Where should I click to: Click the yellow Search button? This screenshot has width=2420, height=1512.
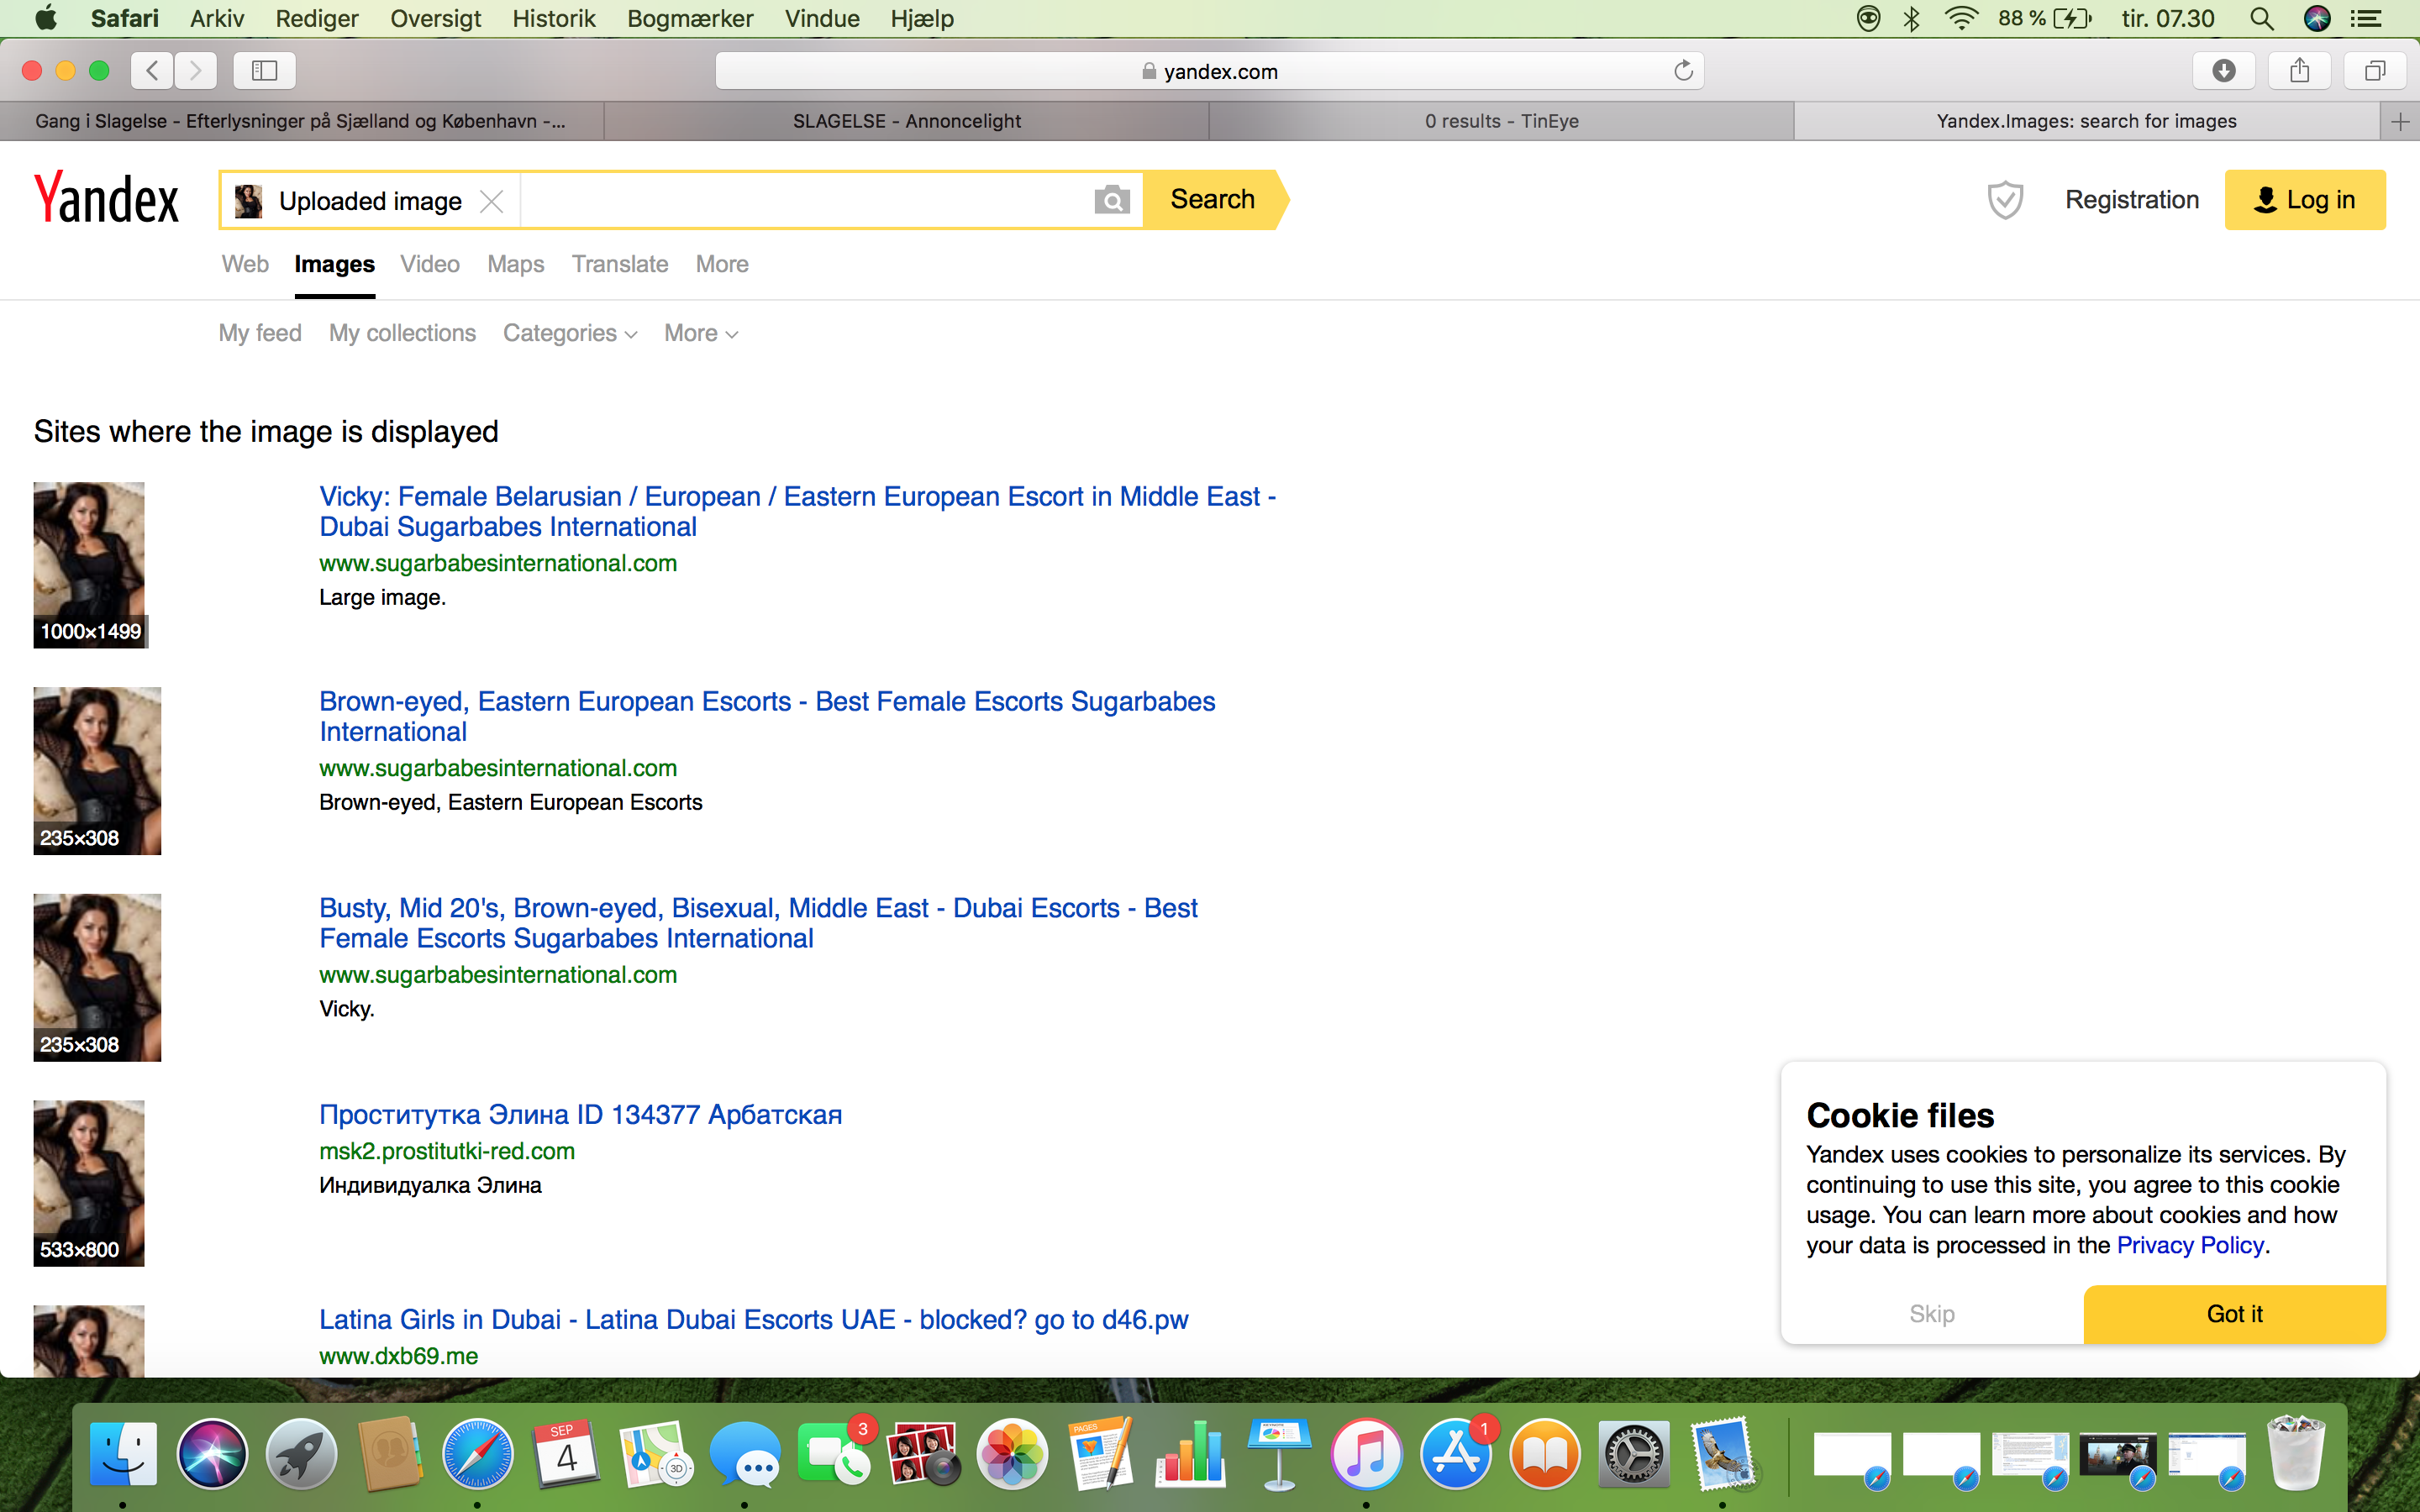pyautogui.click(x=1213, y=200)
